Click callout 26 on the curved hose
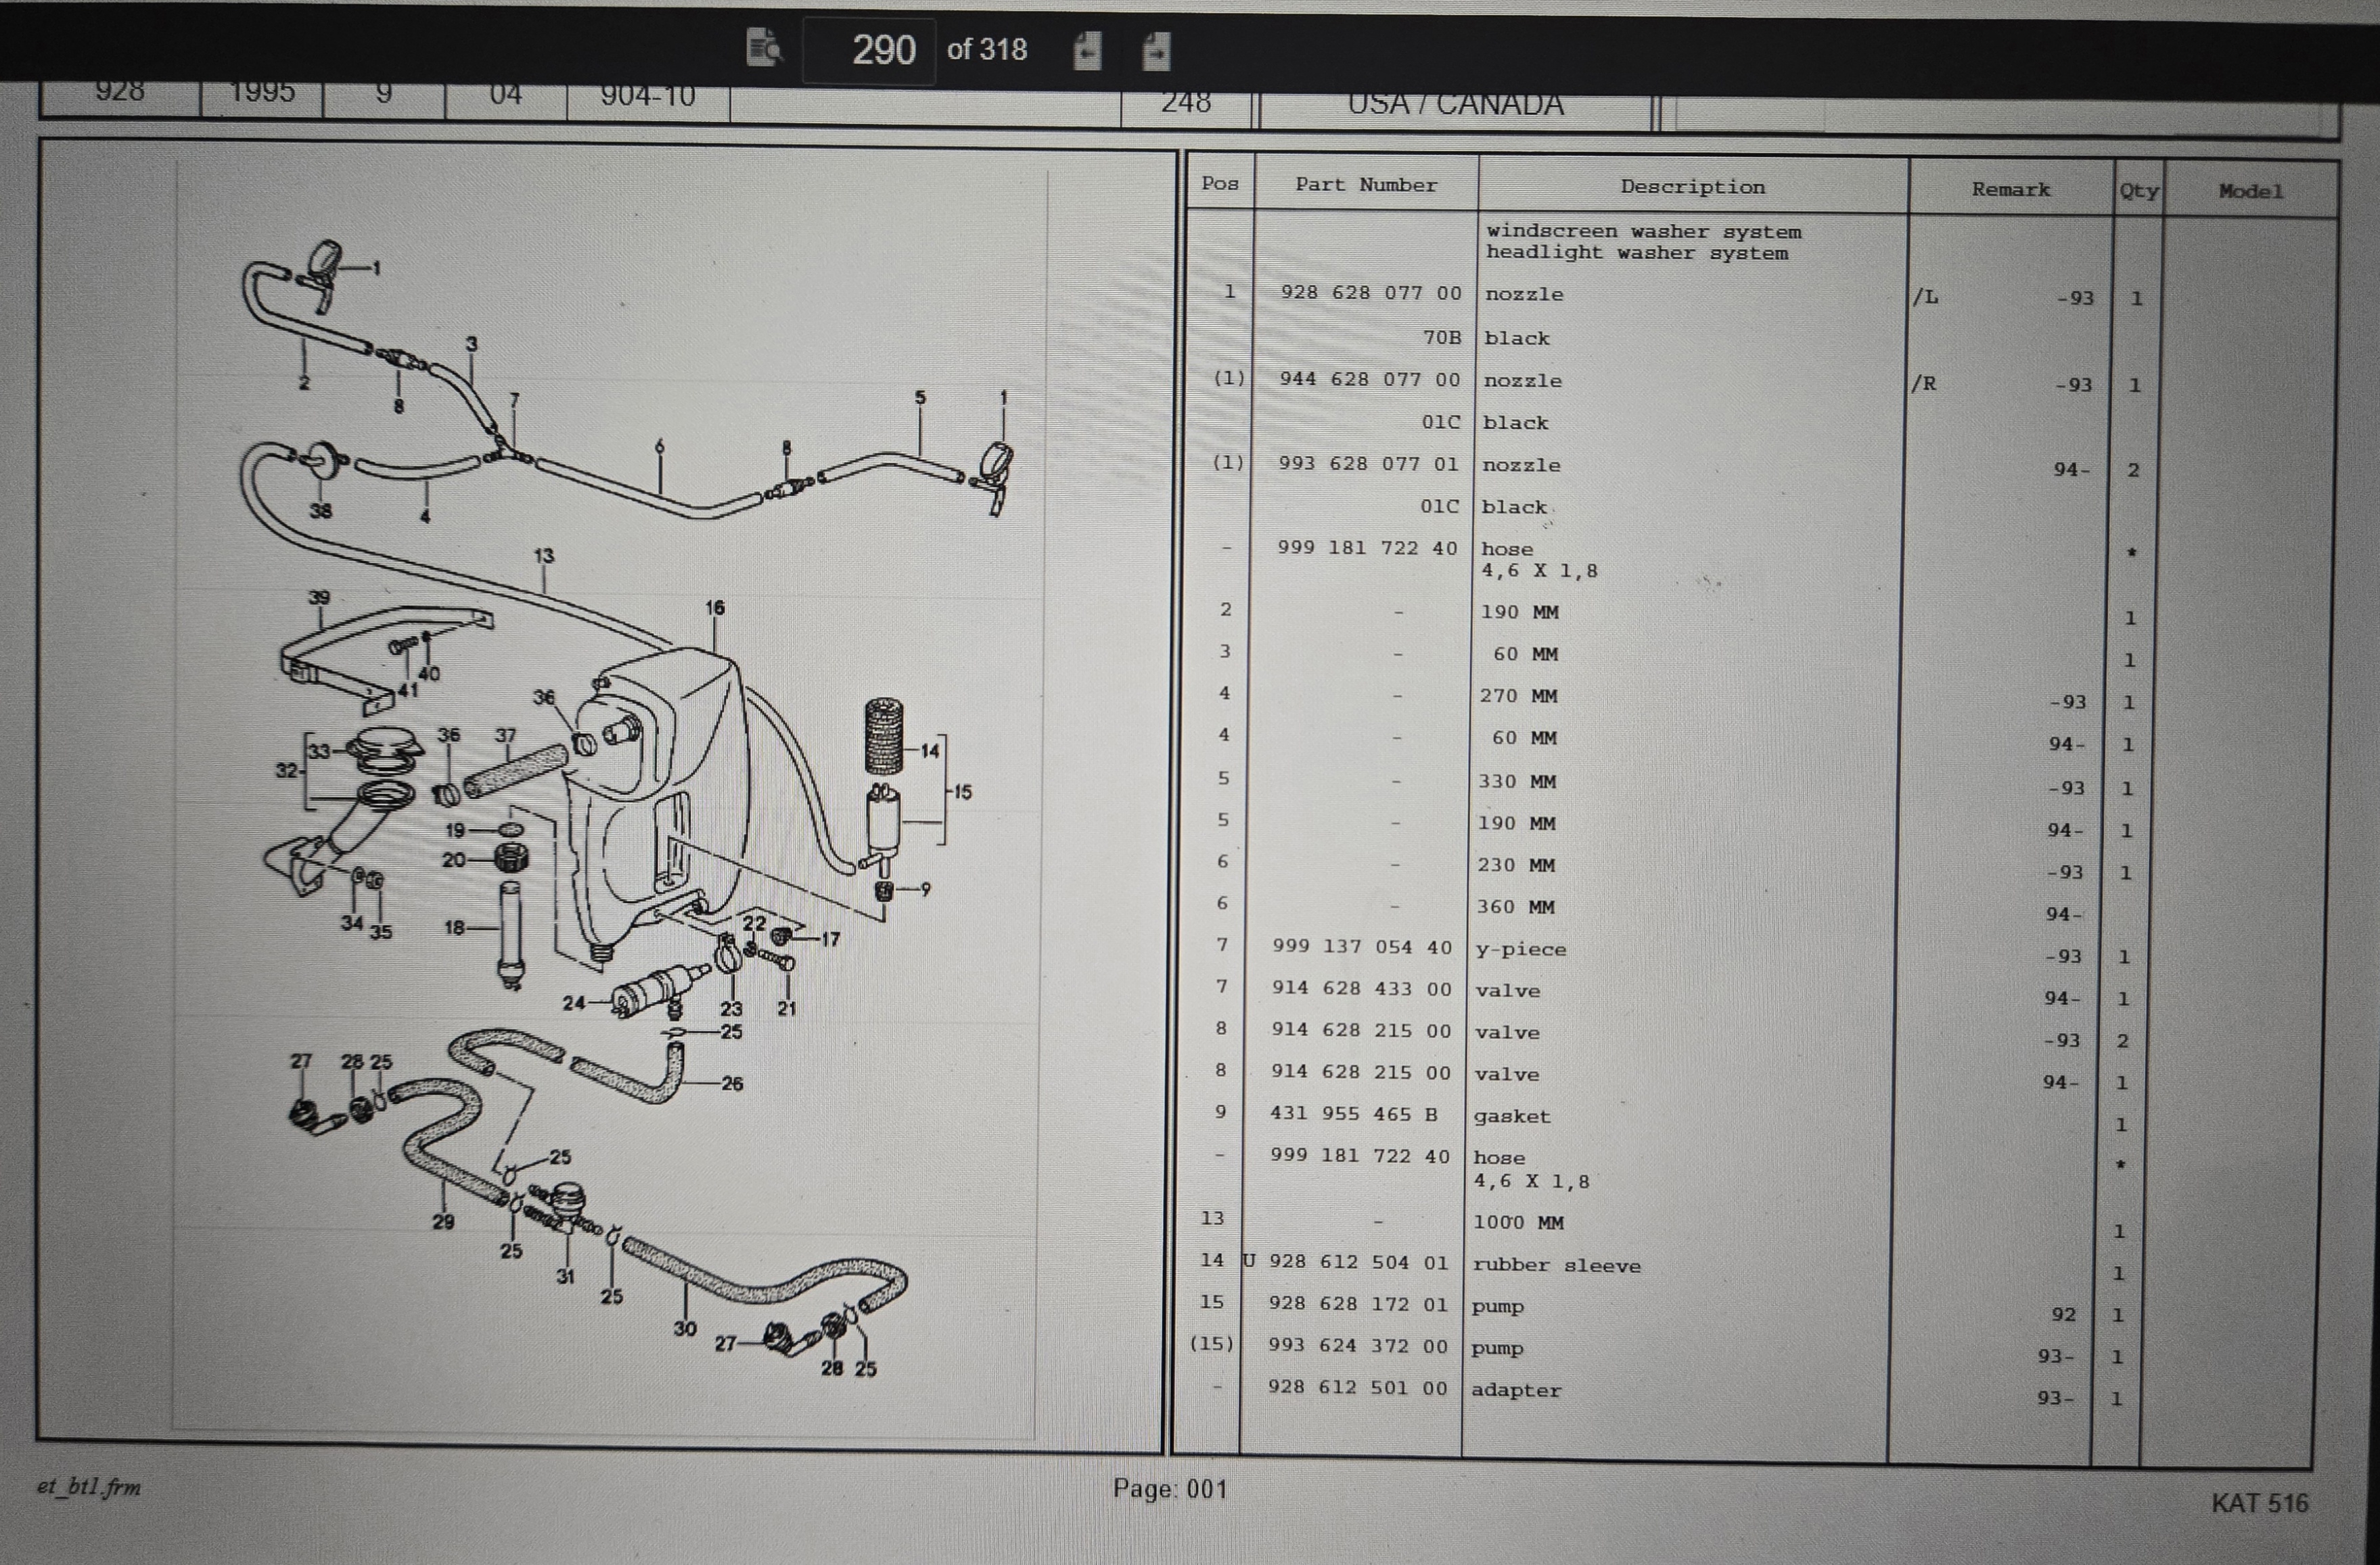Screen dimensions: 2380x1565 (x=732, y=1083)
